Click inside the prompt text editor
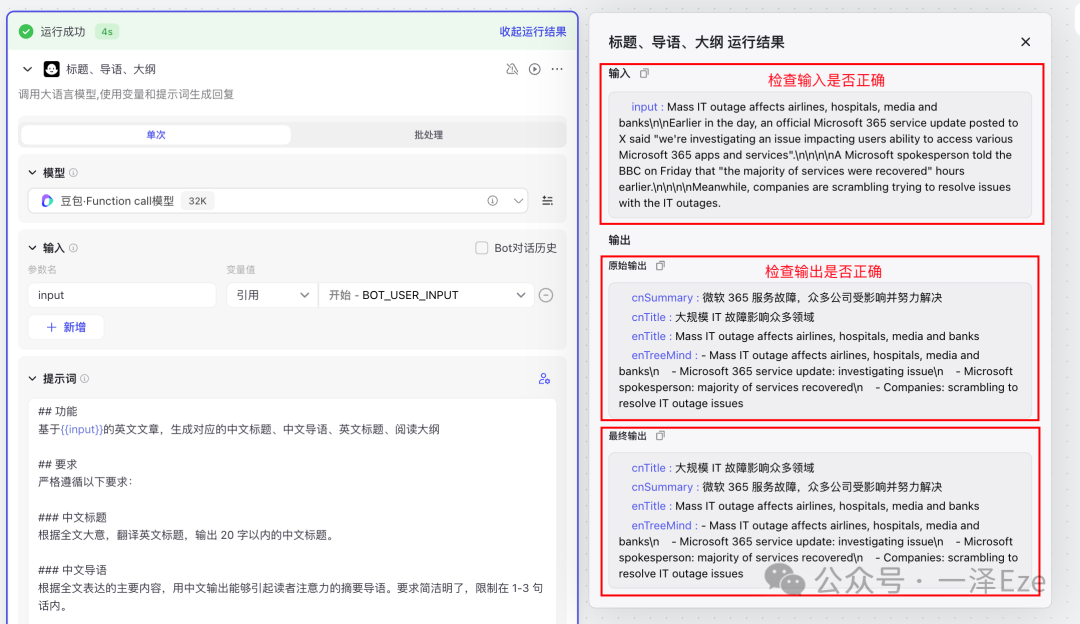The image size is (1080, 624). 292,510
